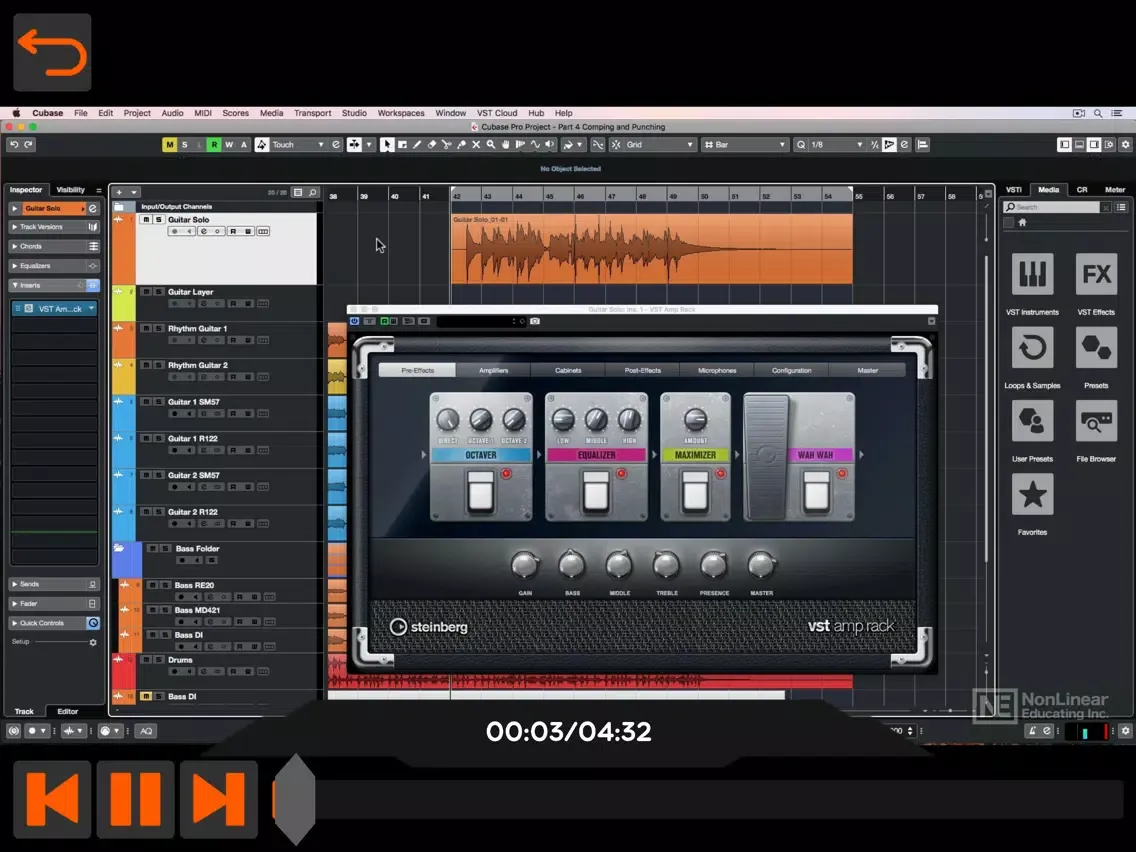Open the Studio menu
1136x852 pixels.
coord(354,113)
